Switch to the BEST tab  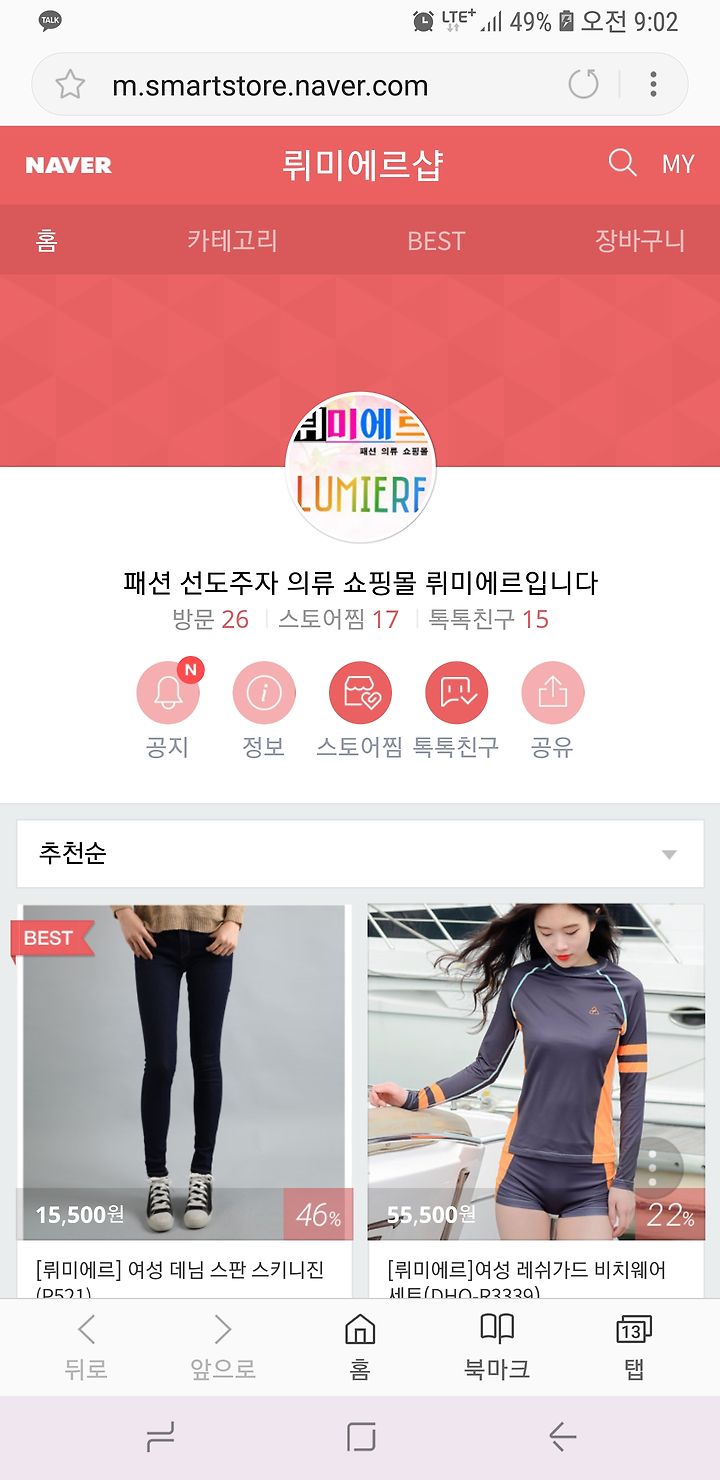pyautogui.click(x=436, y=241)
